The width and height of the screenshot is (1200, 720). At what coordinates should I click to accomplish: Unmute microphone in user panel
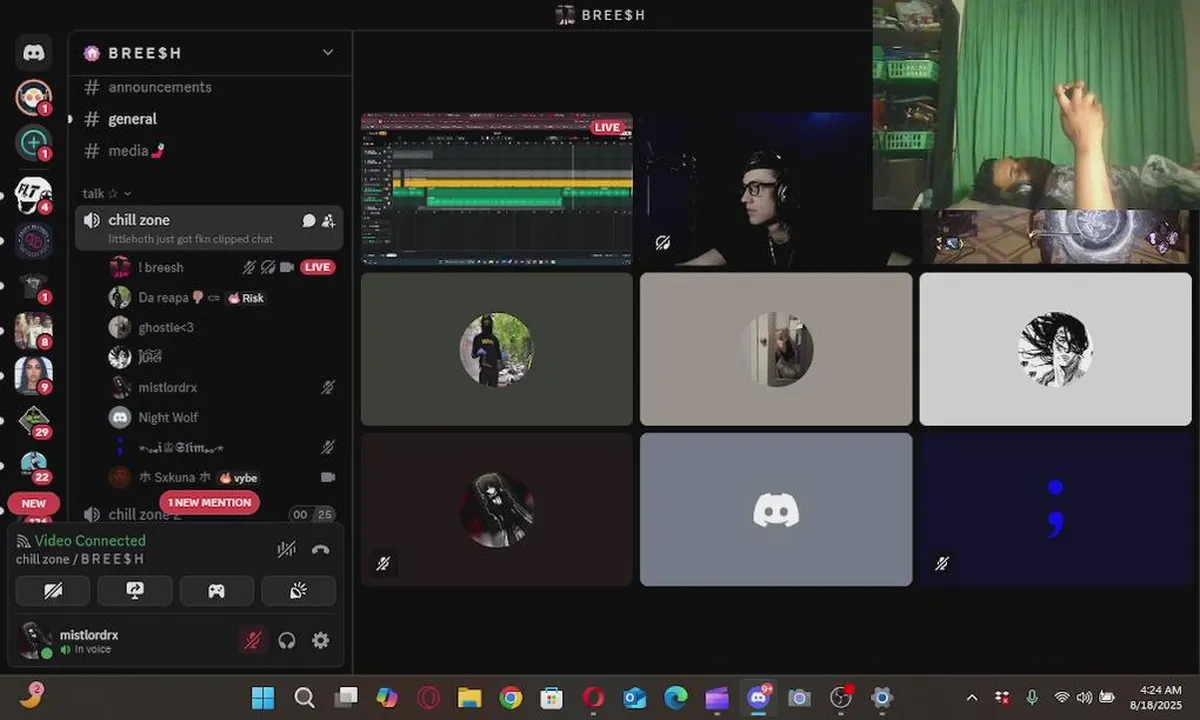(253, 640)
